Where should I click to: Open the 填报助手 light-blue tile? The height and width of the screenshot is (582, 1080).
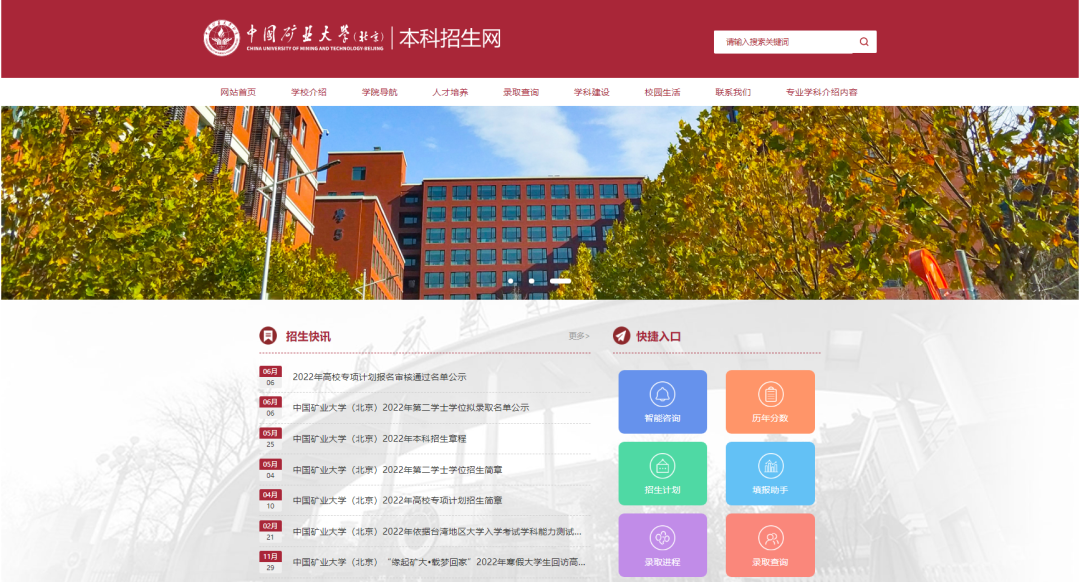coord(770,473)
